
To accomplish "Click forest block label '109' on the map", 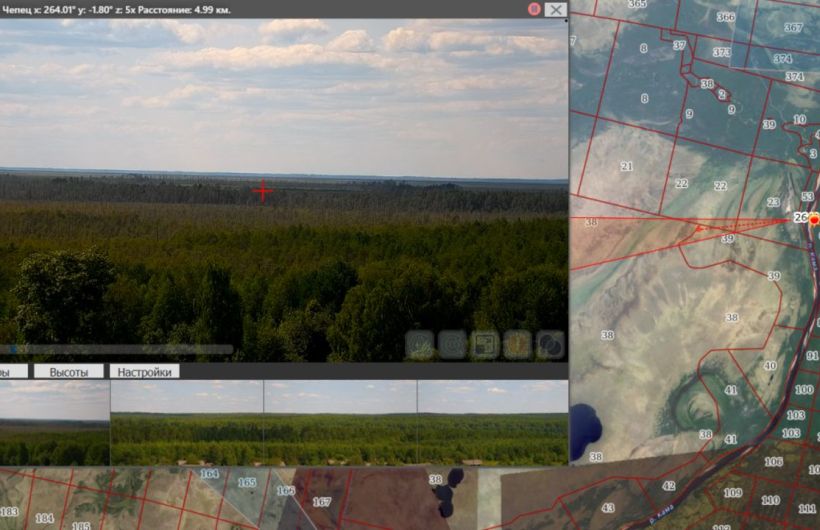I will click(x=733, y=493).
